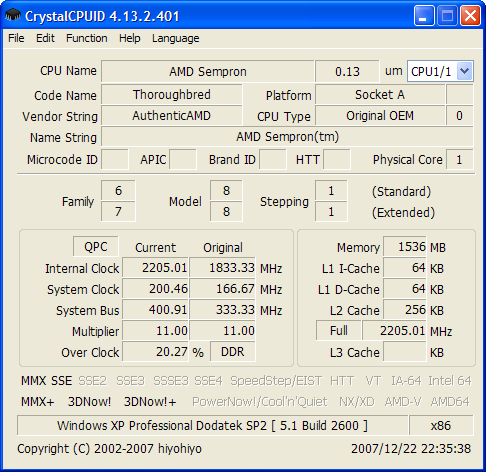Screen dimensions: 486x472
Task: Click the copyright hiyohiyo text
Action: click(109, 449)
